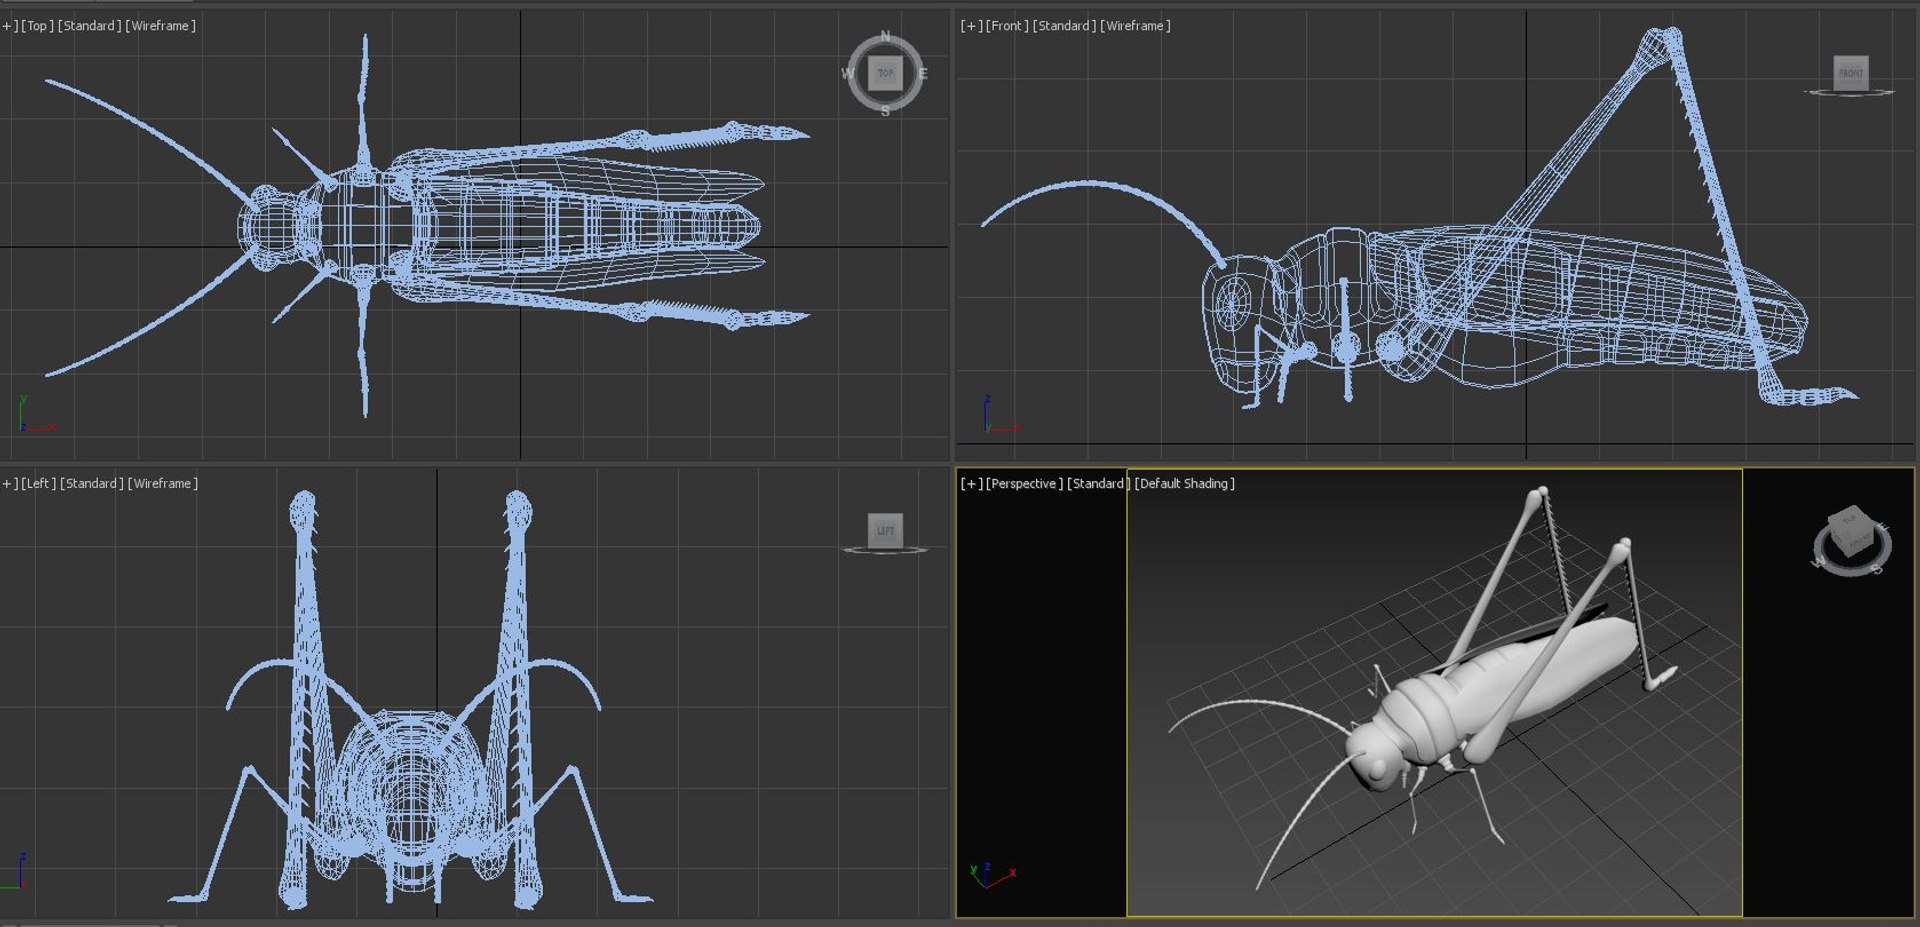Open the Wireframe shading menu in Top viewport
The width and height of the screenshot is (1920, 927).
click(160, 26)
